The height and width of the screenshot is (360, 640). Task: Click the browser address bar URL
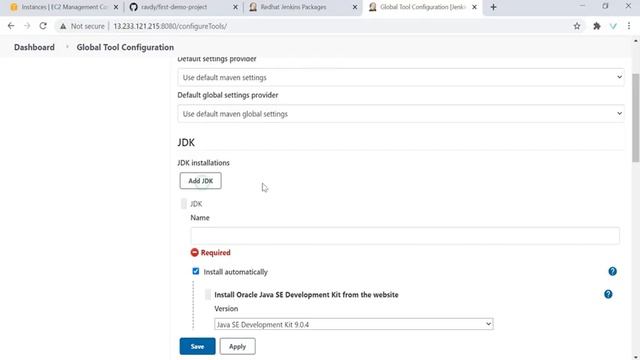pos(170,26)
